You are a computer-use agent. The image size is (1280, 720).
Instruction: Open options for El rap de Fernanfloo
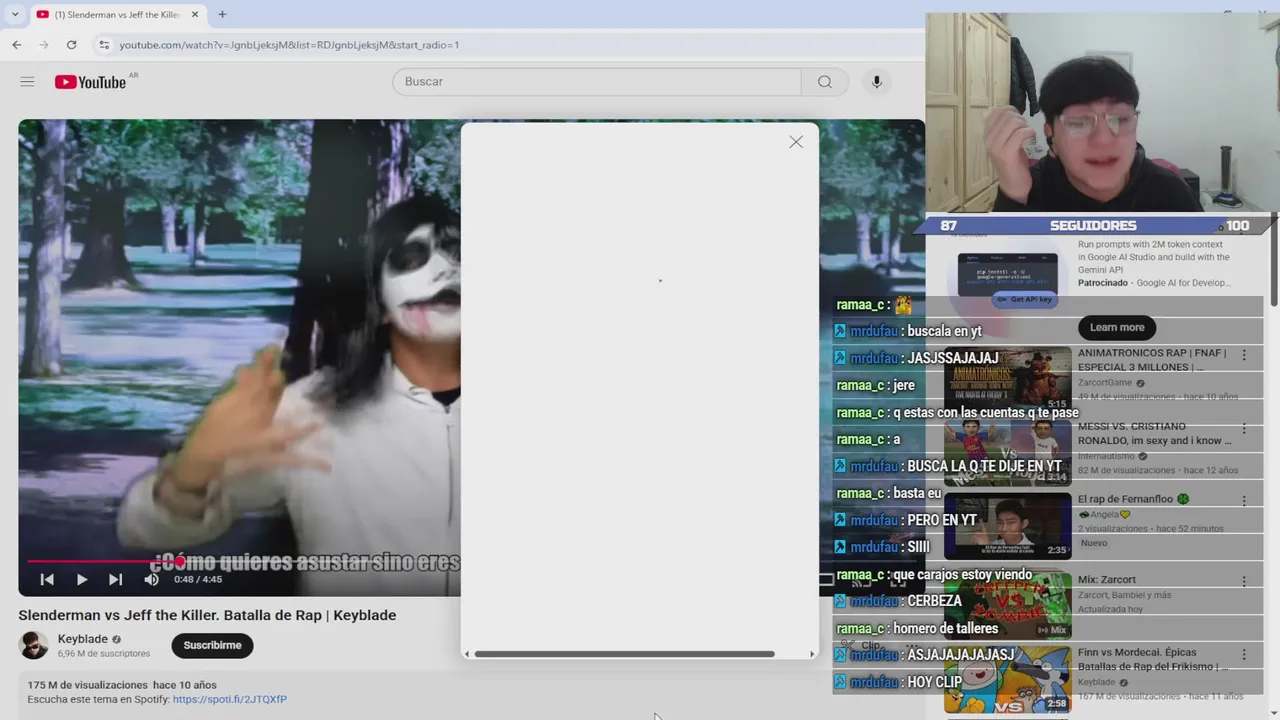(1244, 501)
